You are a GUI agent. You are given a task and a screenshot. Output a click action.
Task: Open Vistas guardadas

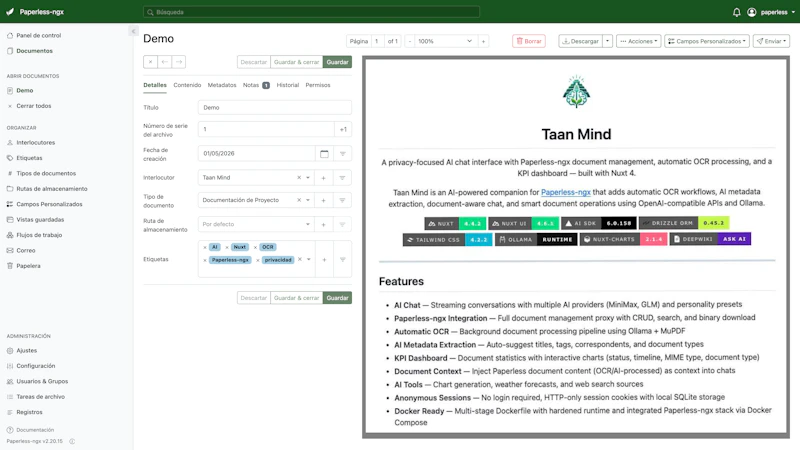point(35,219)
